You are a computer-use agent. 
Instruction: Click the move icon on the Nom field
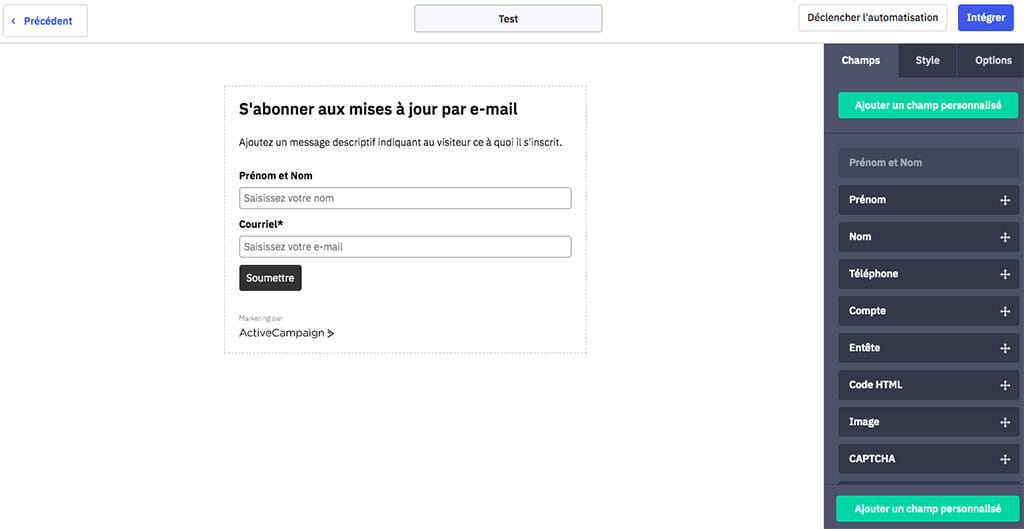click(x=1005, y=237)
